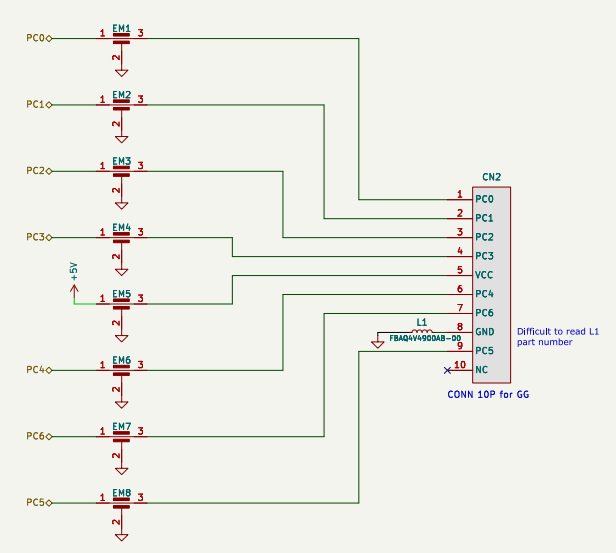The width and height of the screenshot is (616, 553).
Task: Click the EM7 component symbol
Action: pyautogui.click(x=121, y=435)
